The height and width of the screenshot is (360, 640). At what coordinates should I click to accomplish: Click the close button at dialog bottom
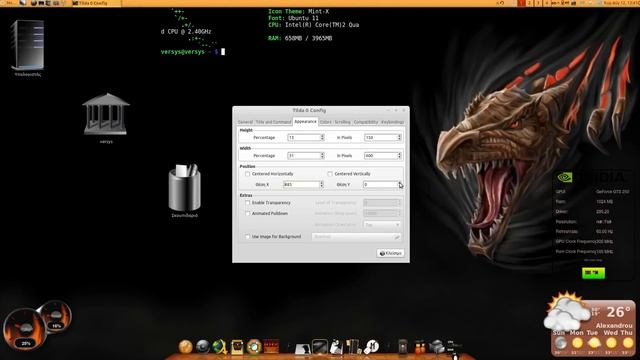coord(390,253)
